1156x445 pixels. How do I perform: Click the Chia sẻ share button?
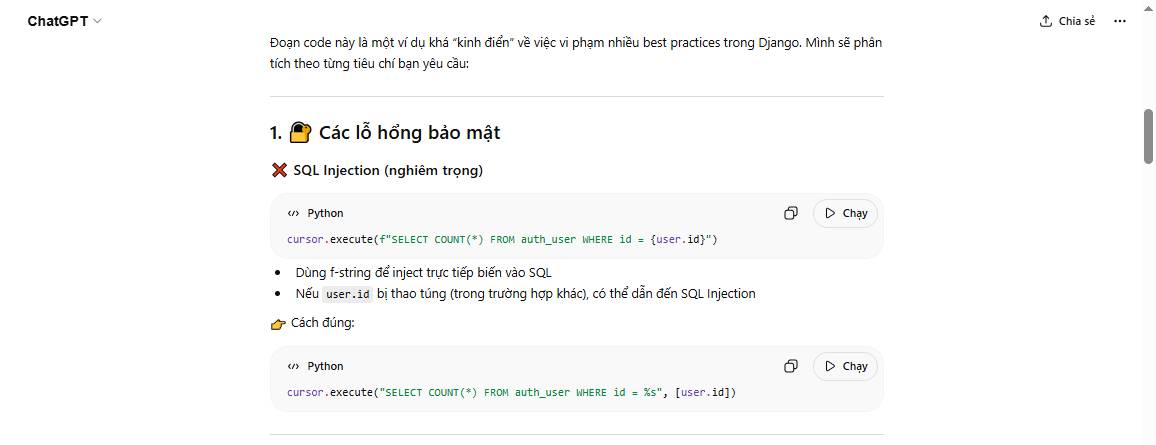click(x=1067, y=21)
